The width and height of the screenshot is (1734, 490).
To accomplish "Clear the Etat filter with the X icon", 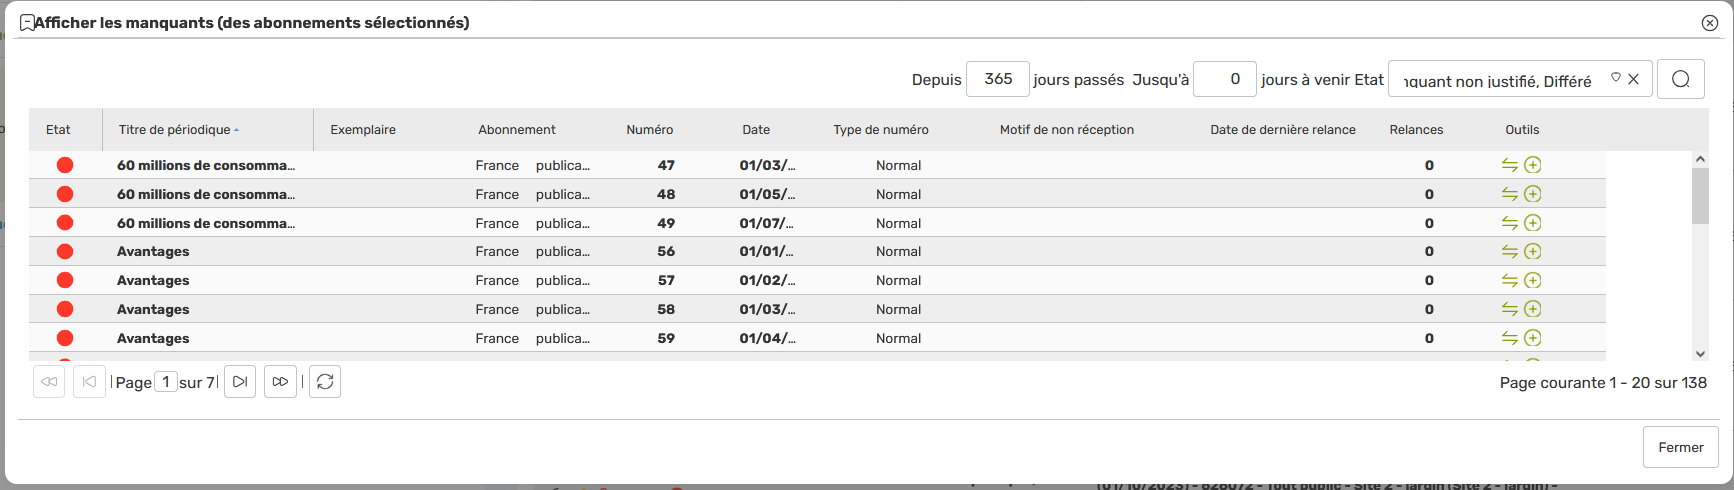I will point(1633,79).
